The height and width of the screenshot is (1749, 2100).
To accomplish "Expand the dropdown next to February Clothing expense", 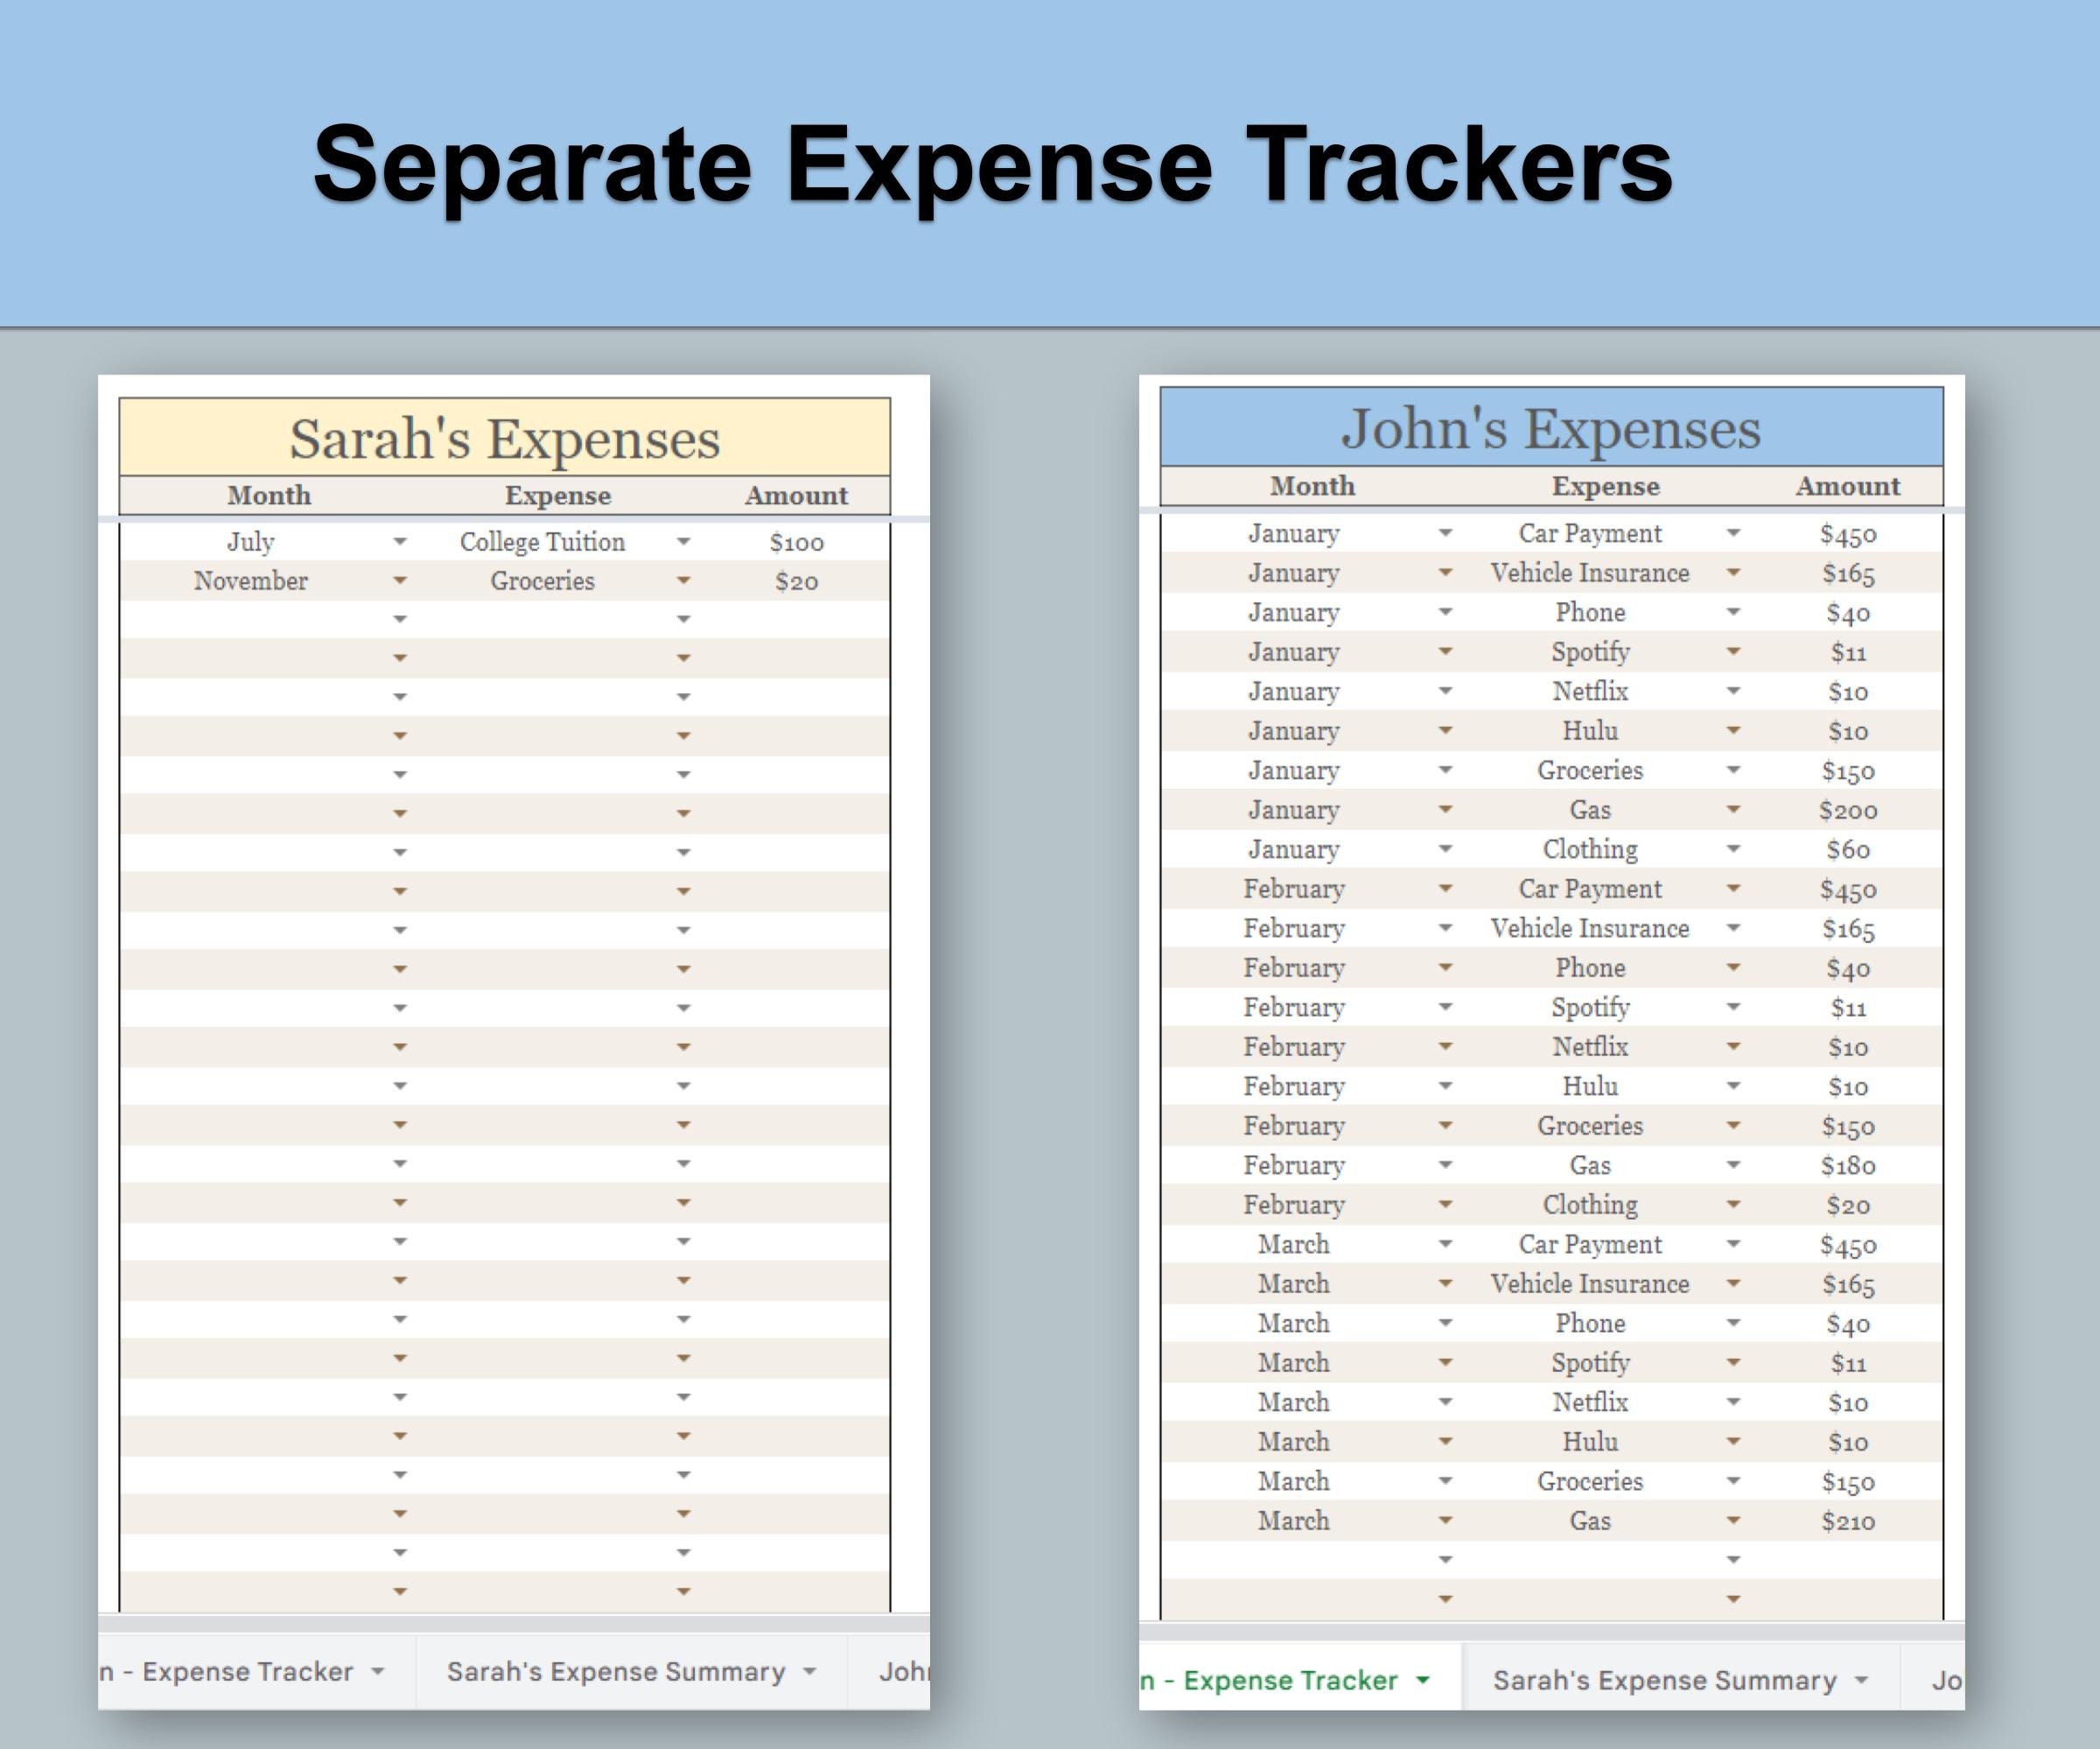I will tap(1733, 1205).
